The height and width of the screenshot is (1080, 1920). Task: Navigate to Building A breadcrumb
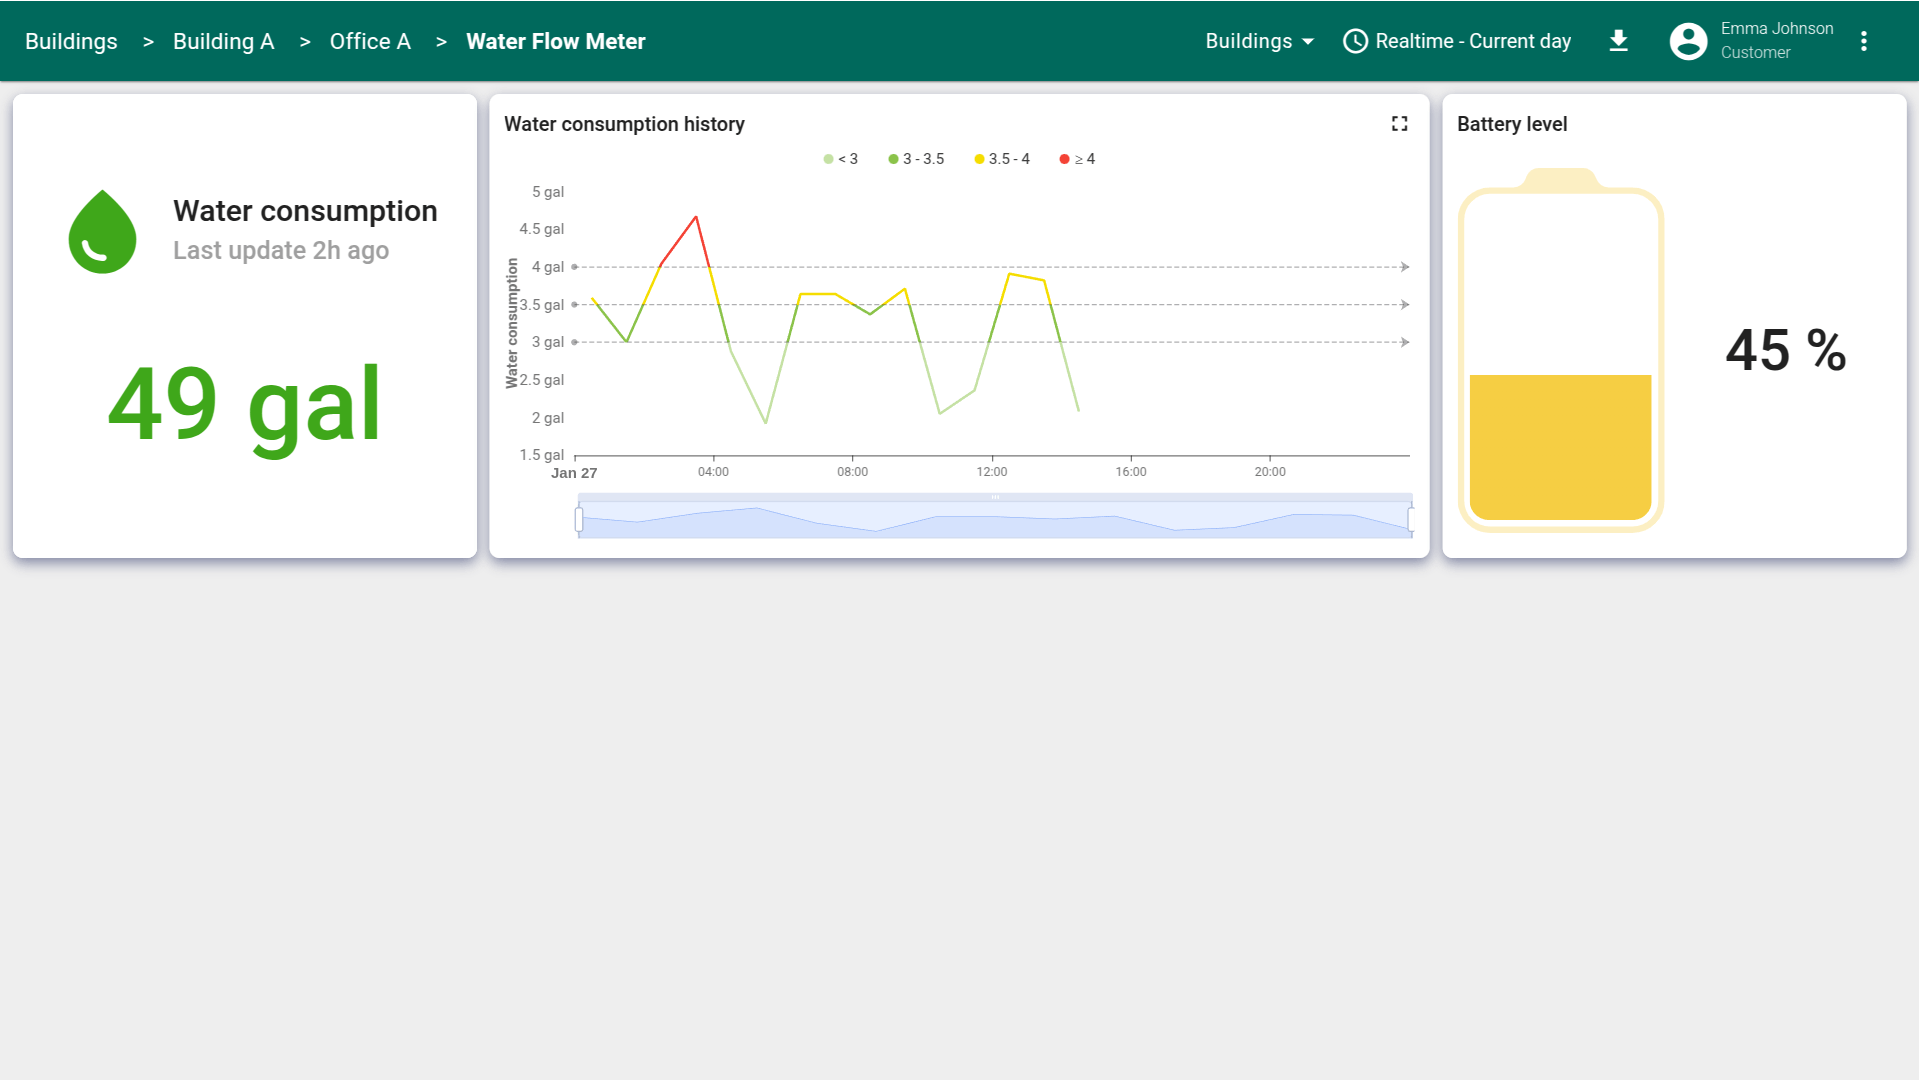pyautogui.click(x=223, y=41)
